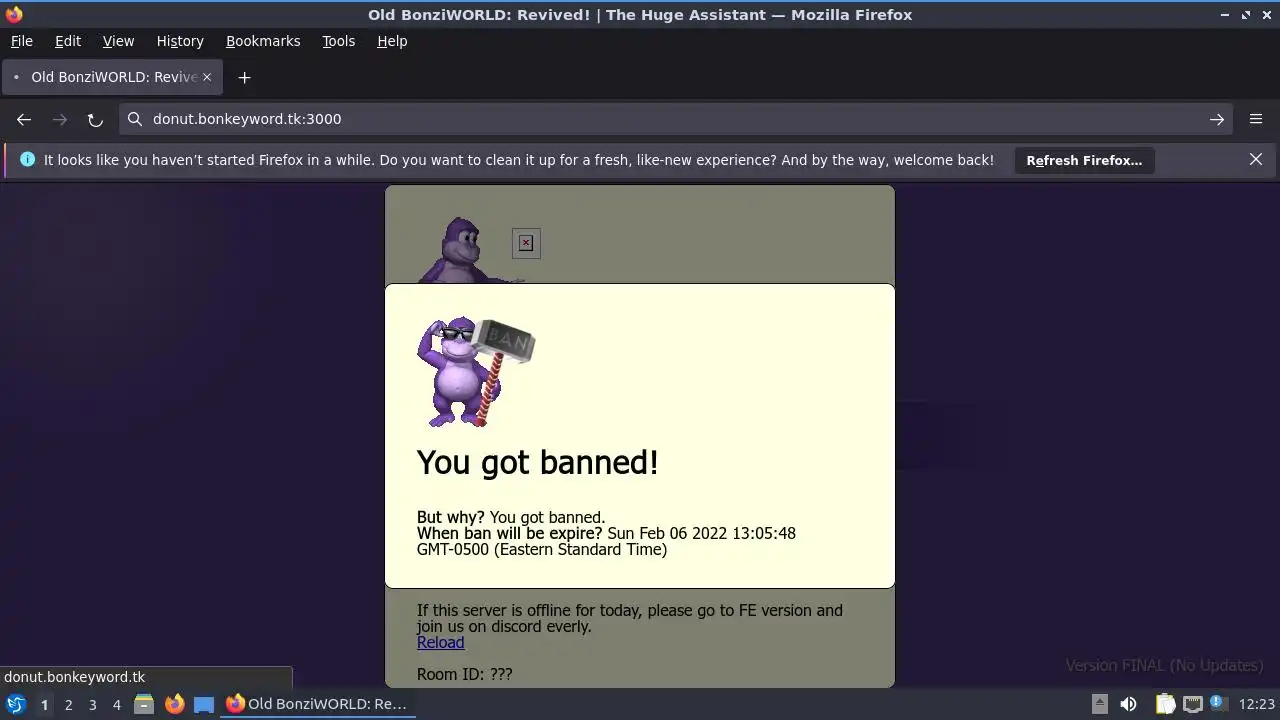
Task: Open a new tab with the plus button
Action: [x=244, y=77]
